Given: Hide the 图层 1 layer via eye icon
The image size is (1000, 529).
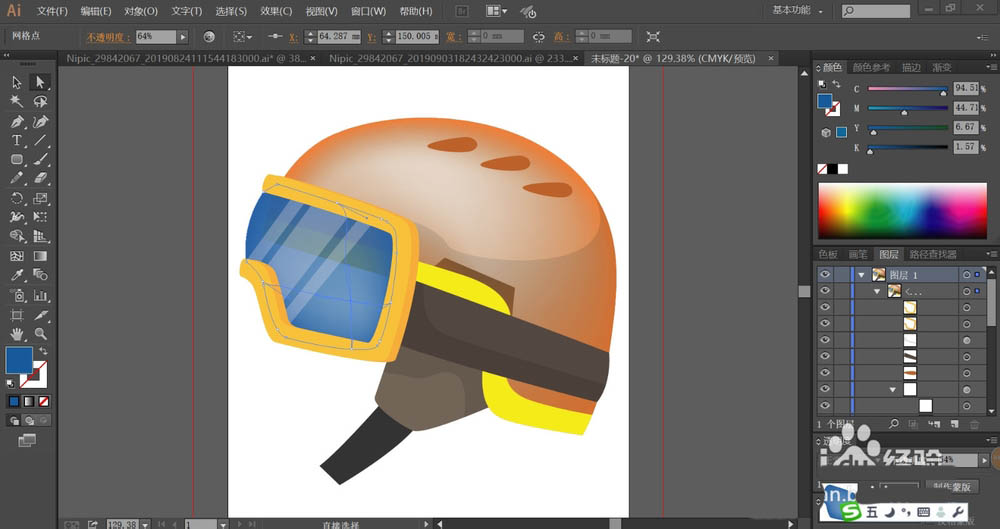Looking at the screenshot, I should (825, 274).
